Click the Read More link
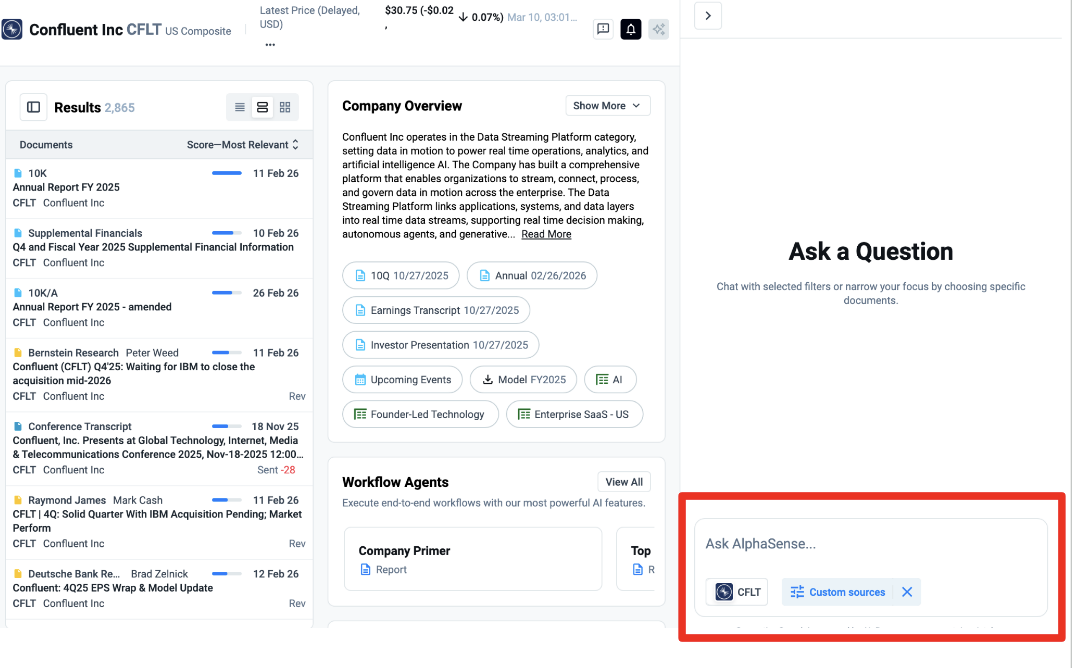 coord(546,234)
